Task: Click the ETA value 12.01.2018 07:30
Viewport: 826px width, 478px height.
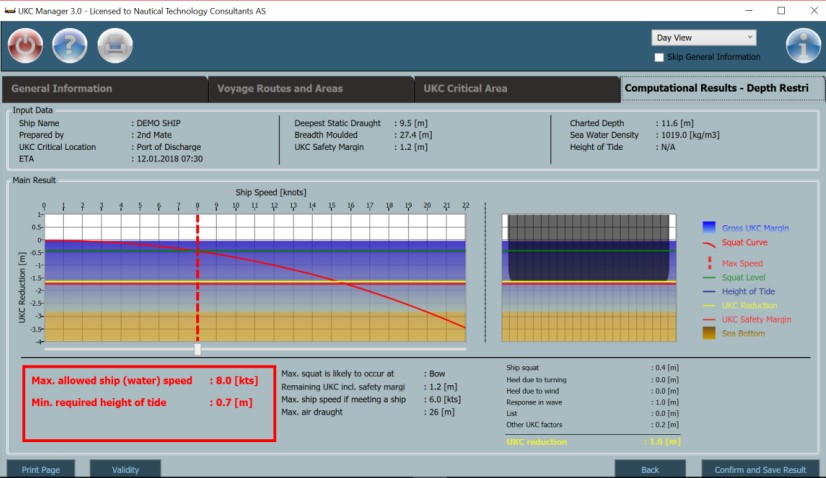Action: point(170,159)
